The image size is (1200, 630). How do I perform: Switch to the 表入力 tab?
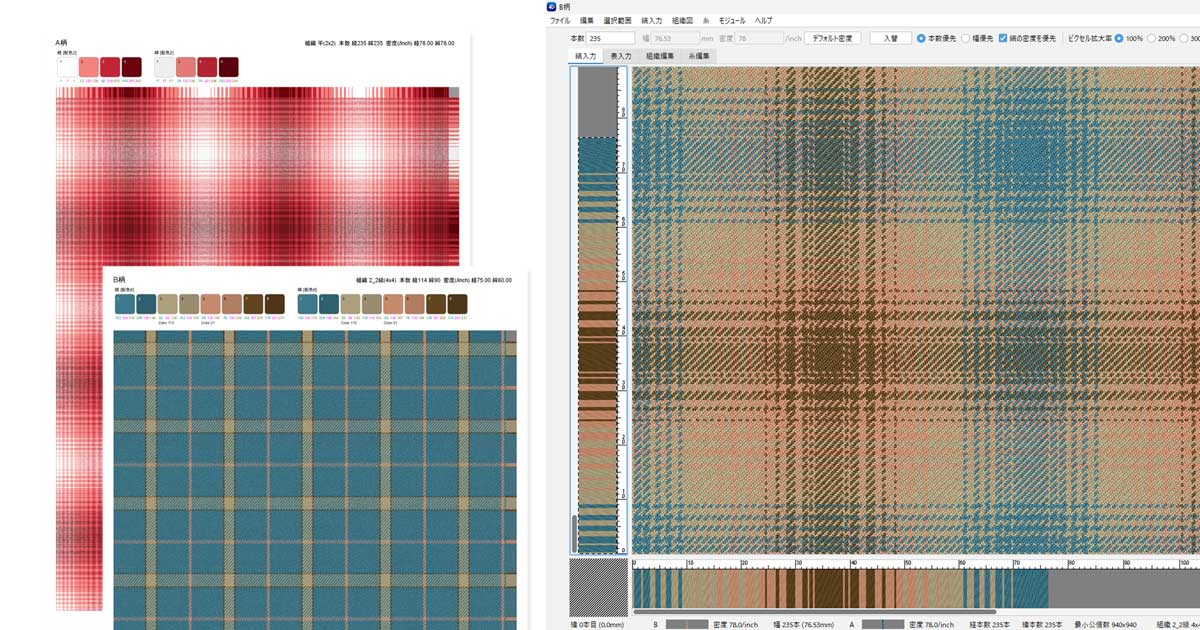[621, 57]
